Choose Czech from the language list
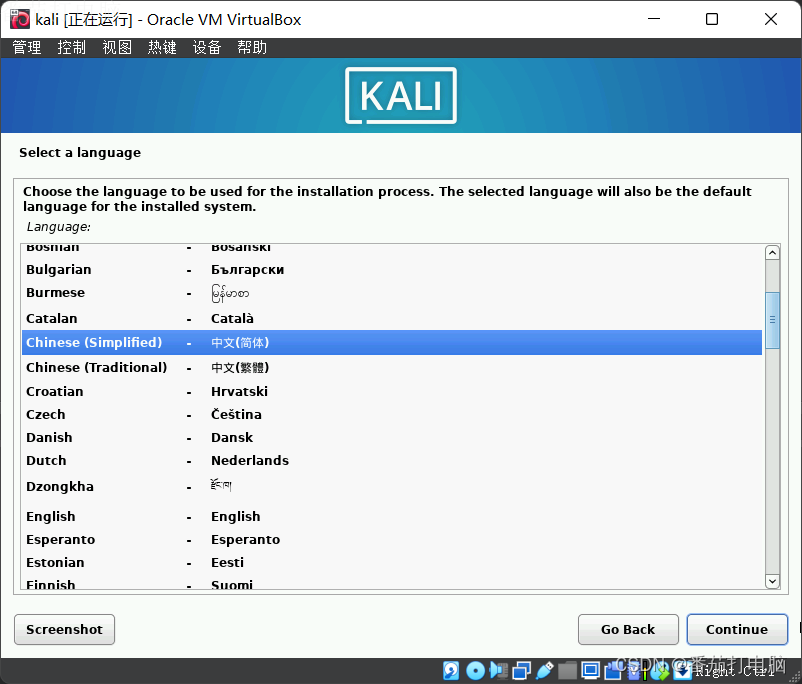802x684 pixels. [x=392, y=414]
